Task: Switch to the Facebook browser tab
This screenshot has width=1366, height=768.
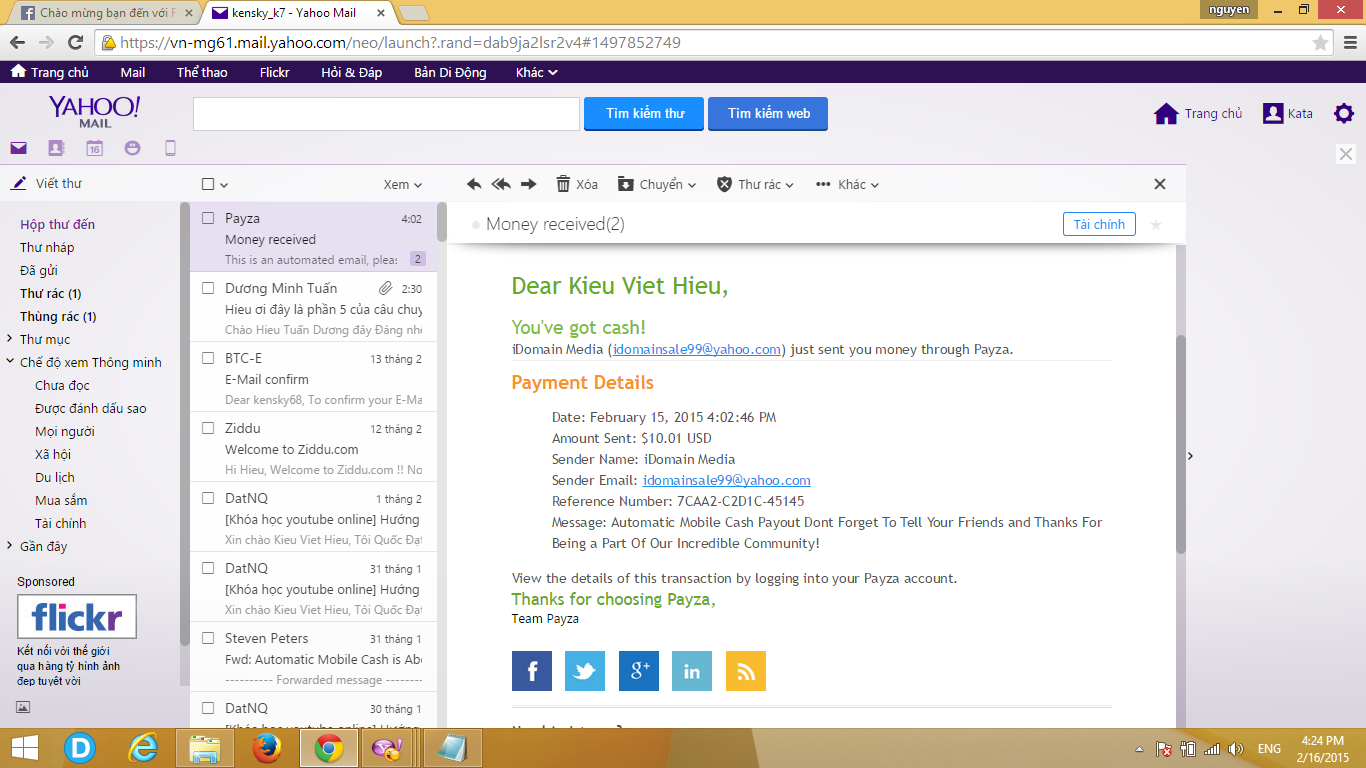Action: (x=105, y=14)
